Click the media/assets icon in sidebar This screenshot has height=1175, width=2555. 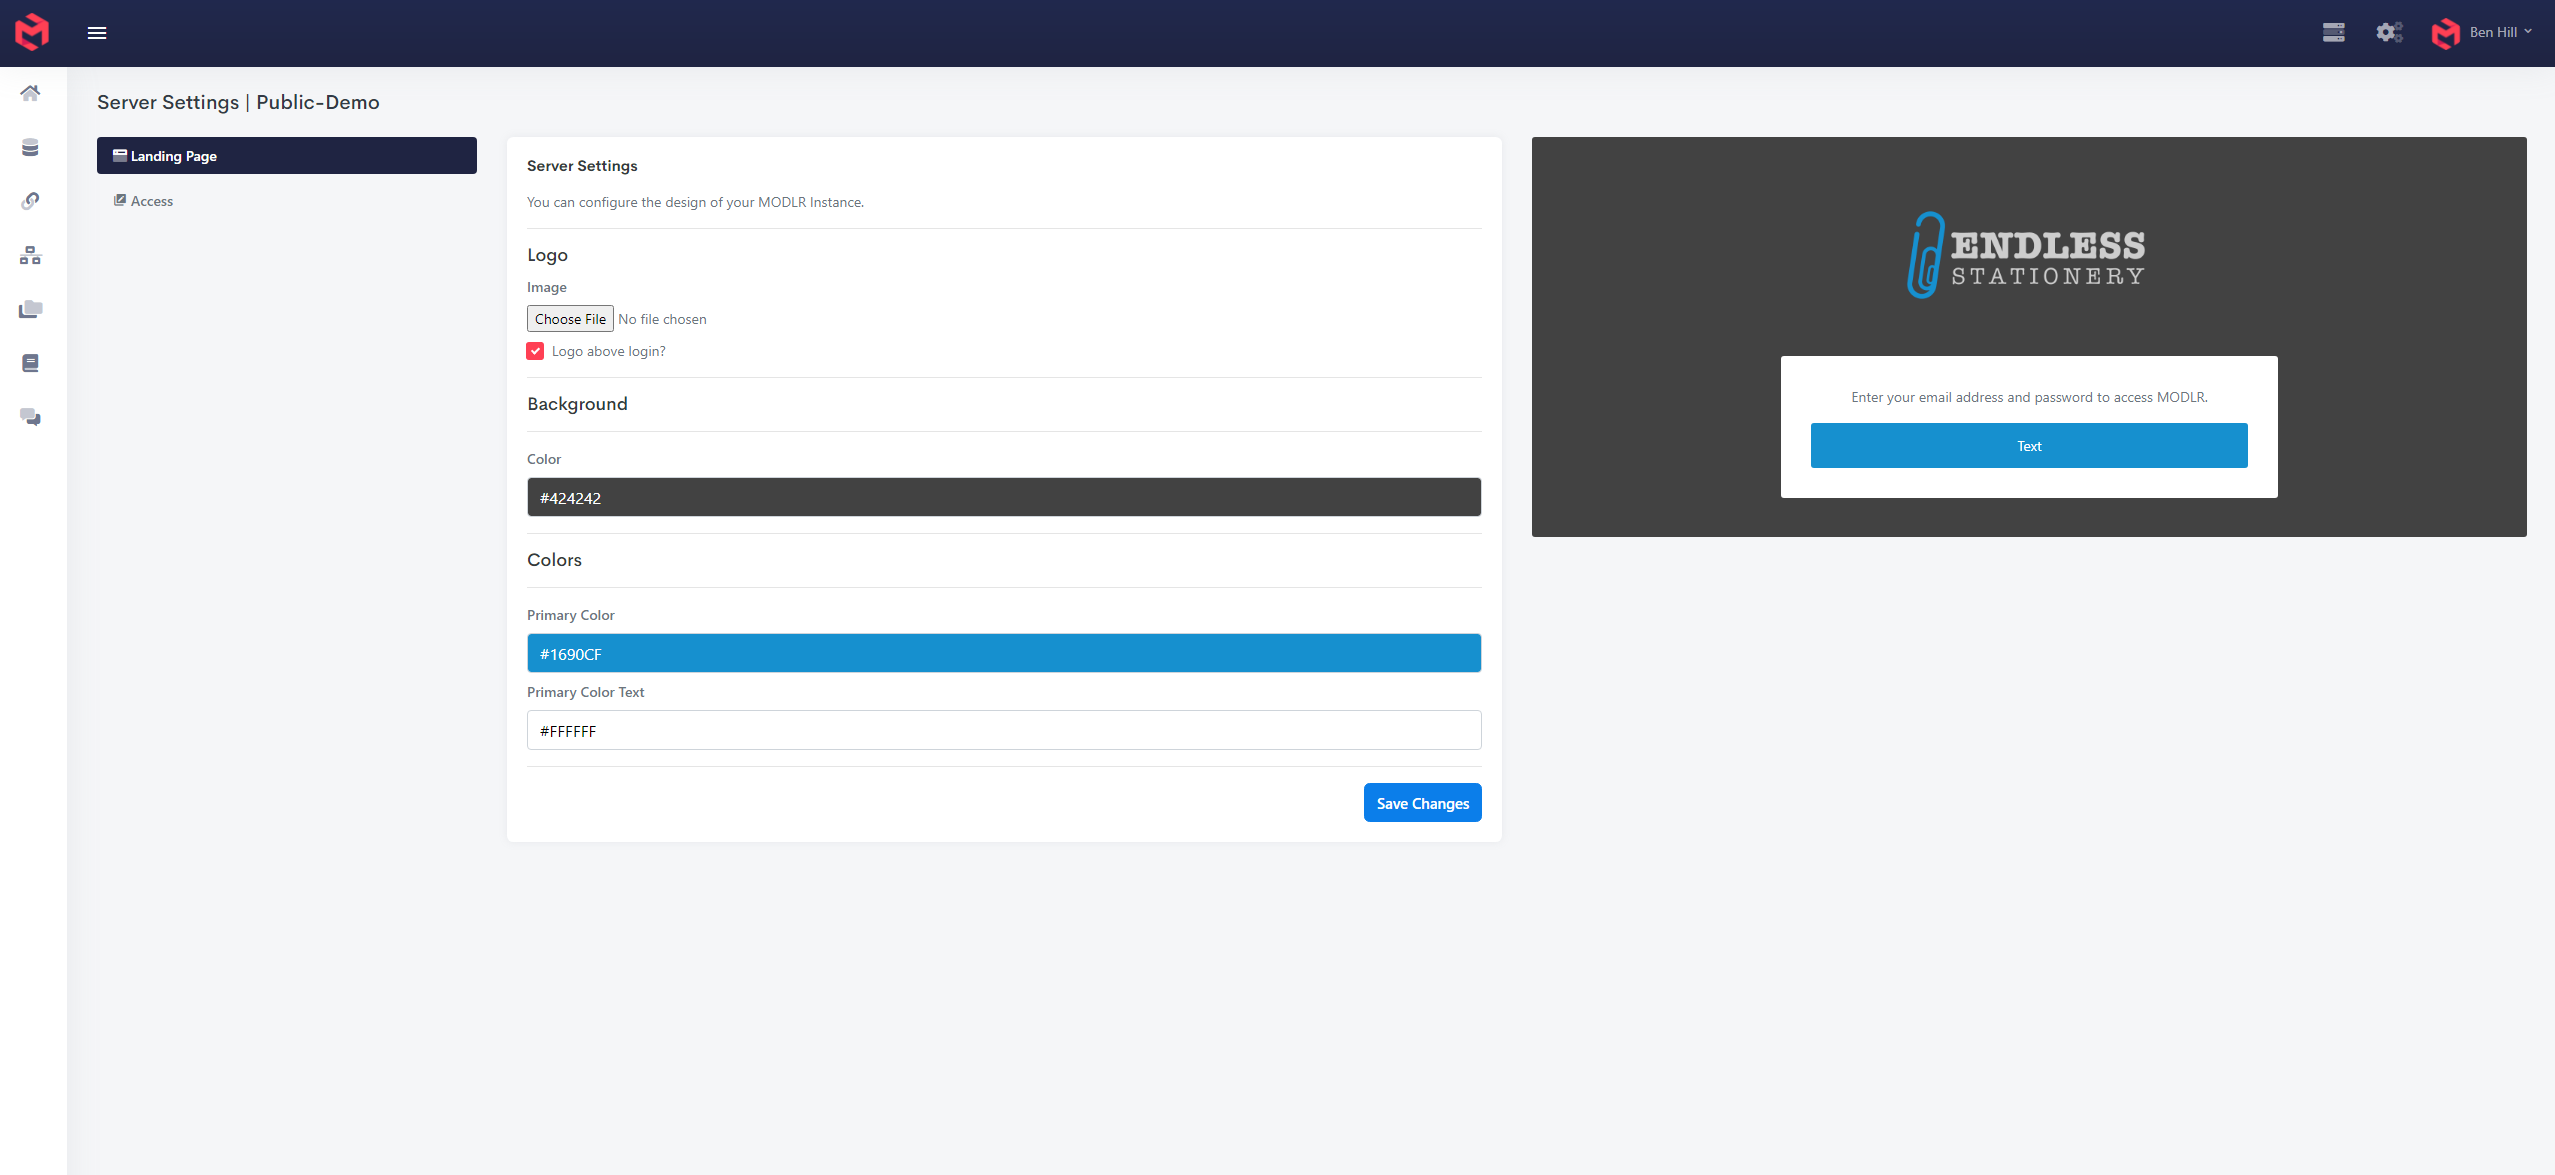coord(33,310)
